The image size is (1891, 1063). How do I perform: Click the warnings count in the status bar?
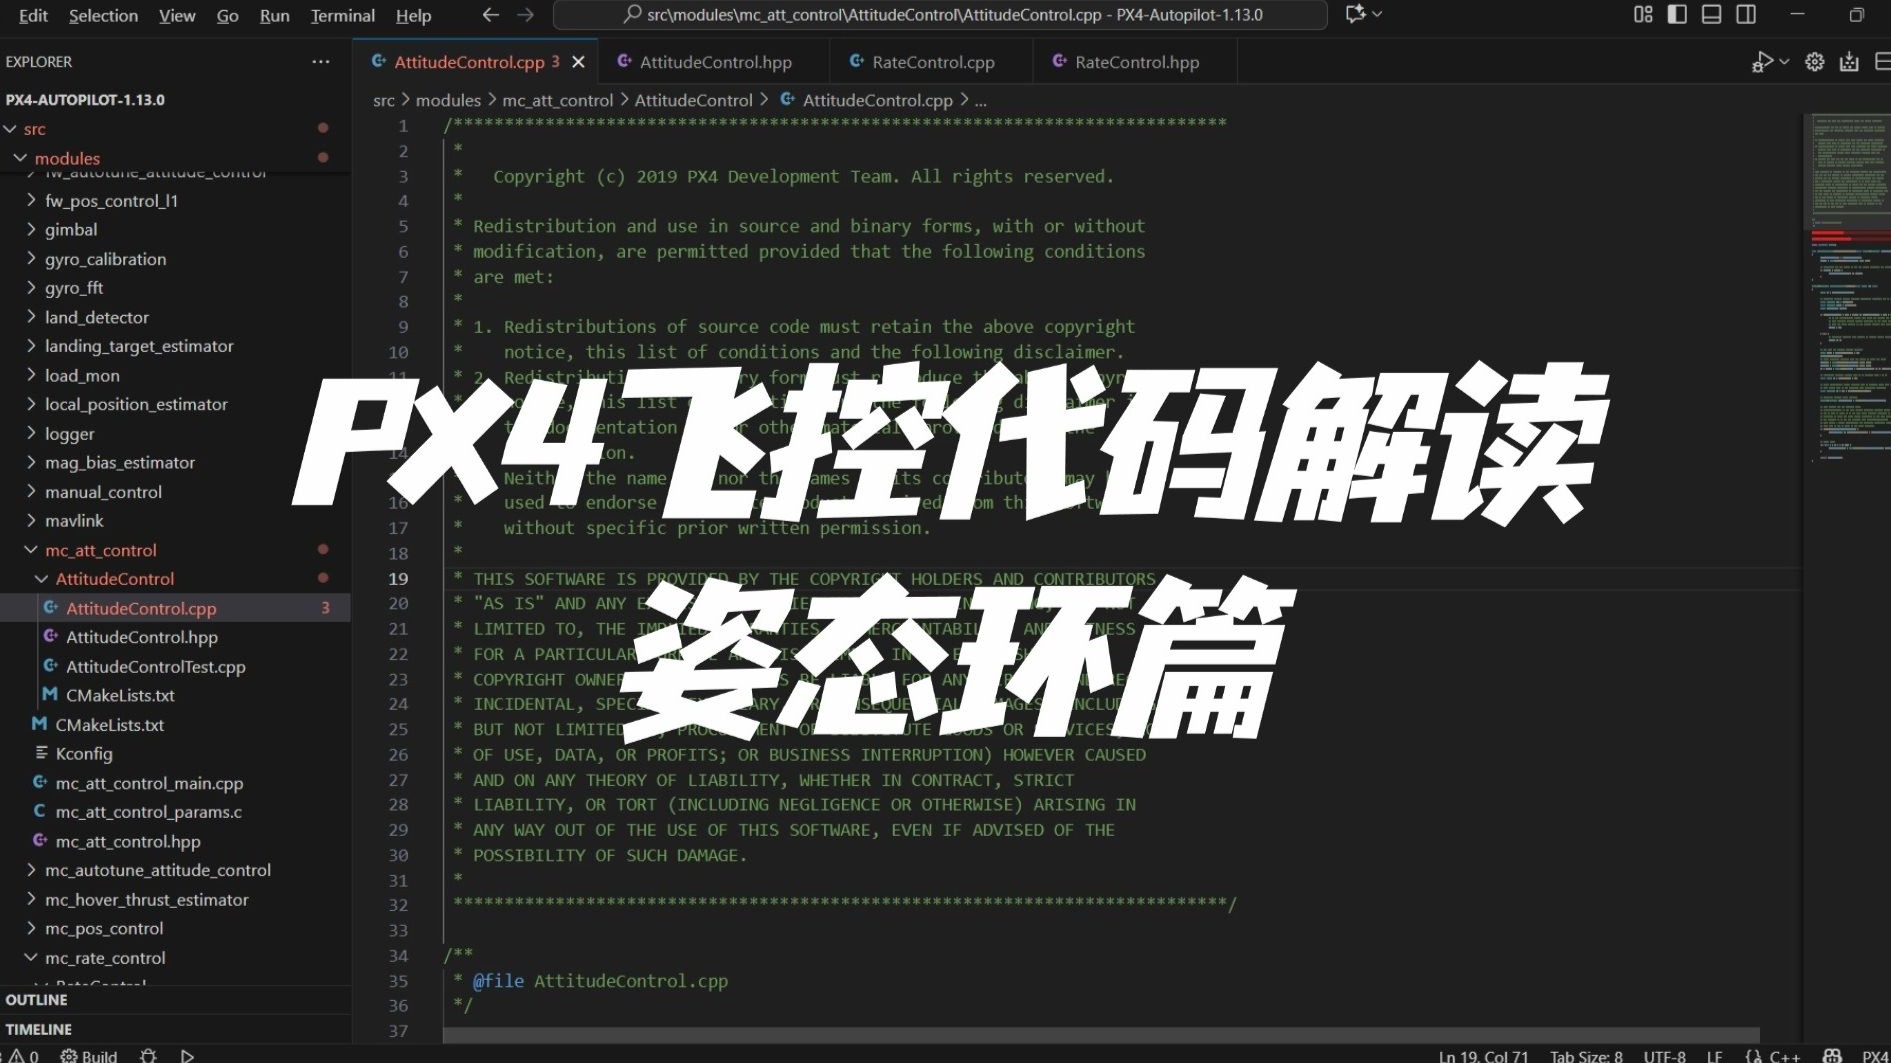pyautogui.click(x=25, y=1055)
